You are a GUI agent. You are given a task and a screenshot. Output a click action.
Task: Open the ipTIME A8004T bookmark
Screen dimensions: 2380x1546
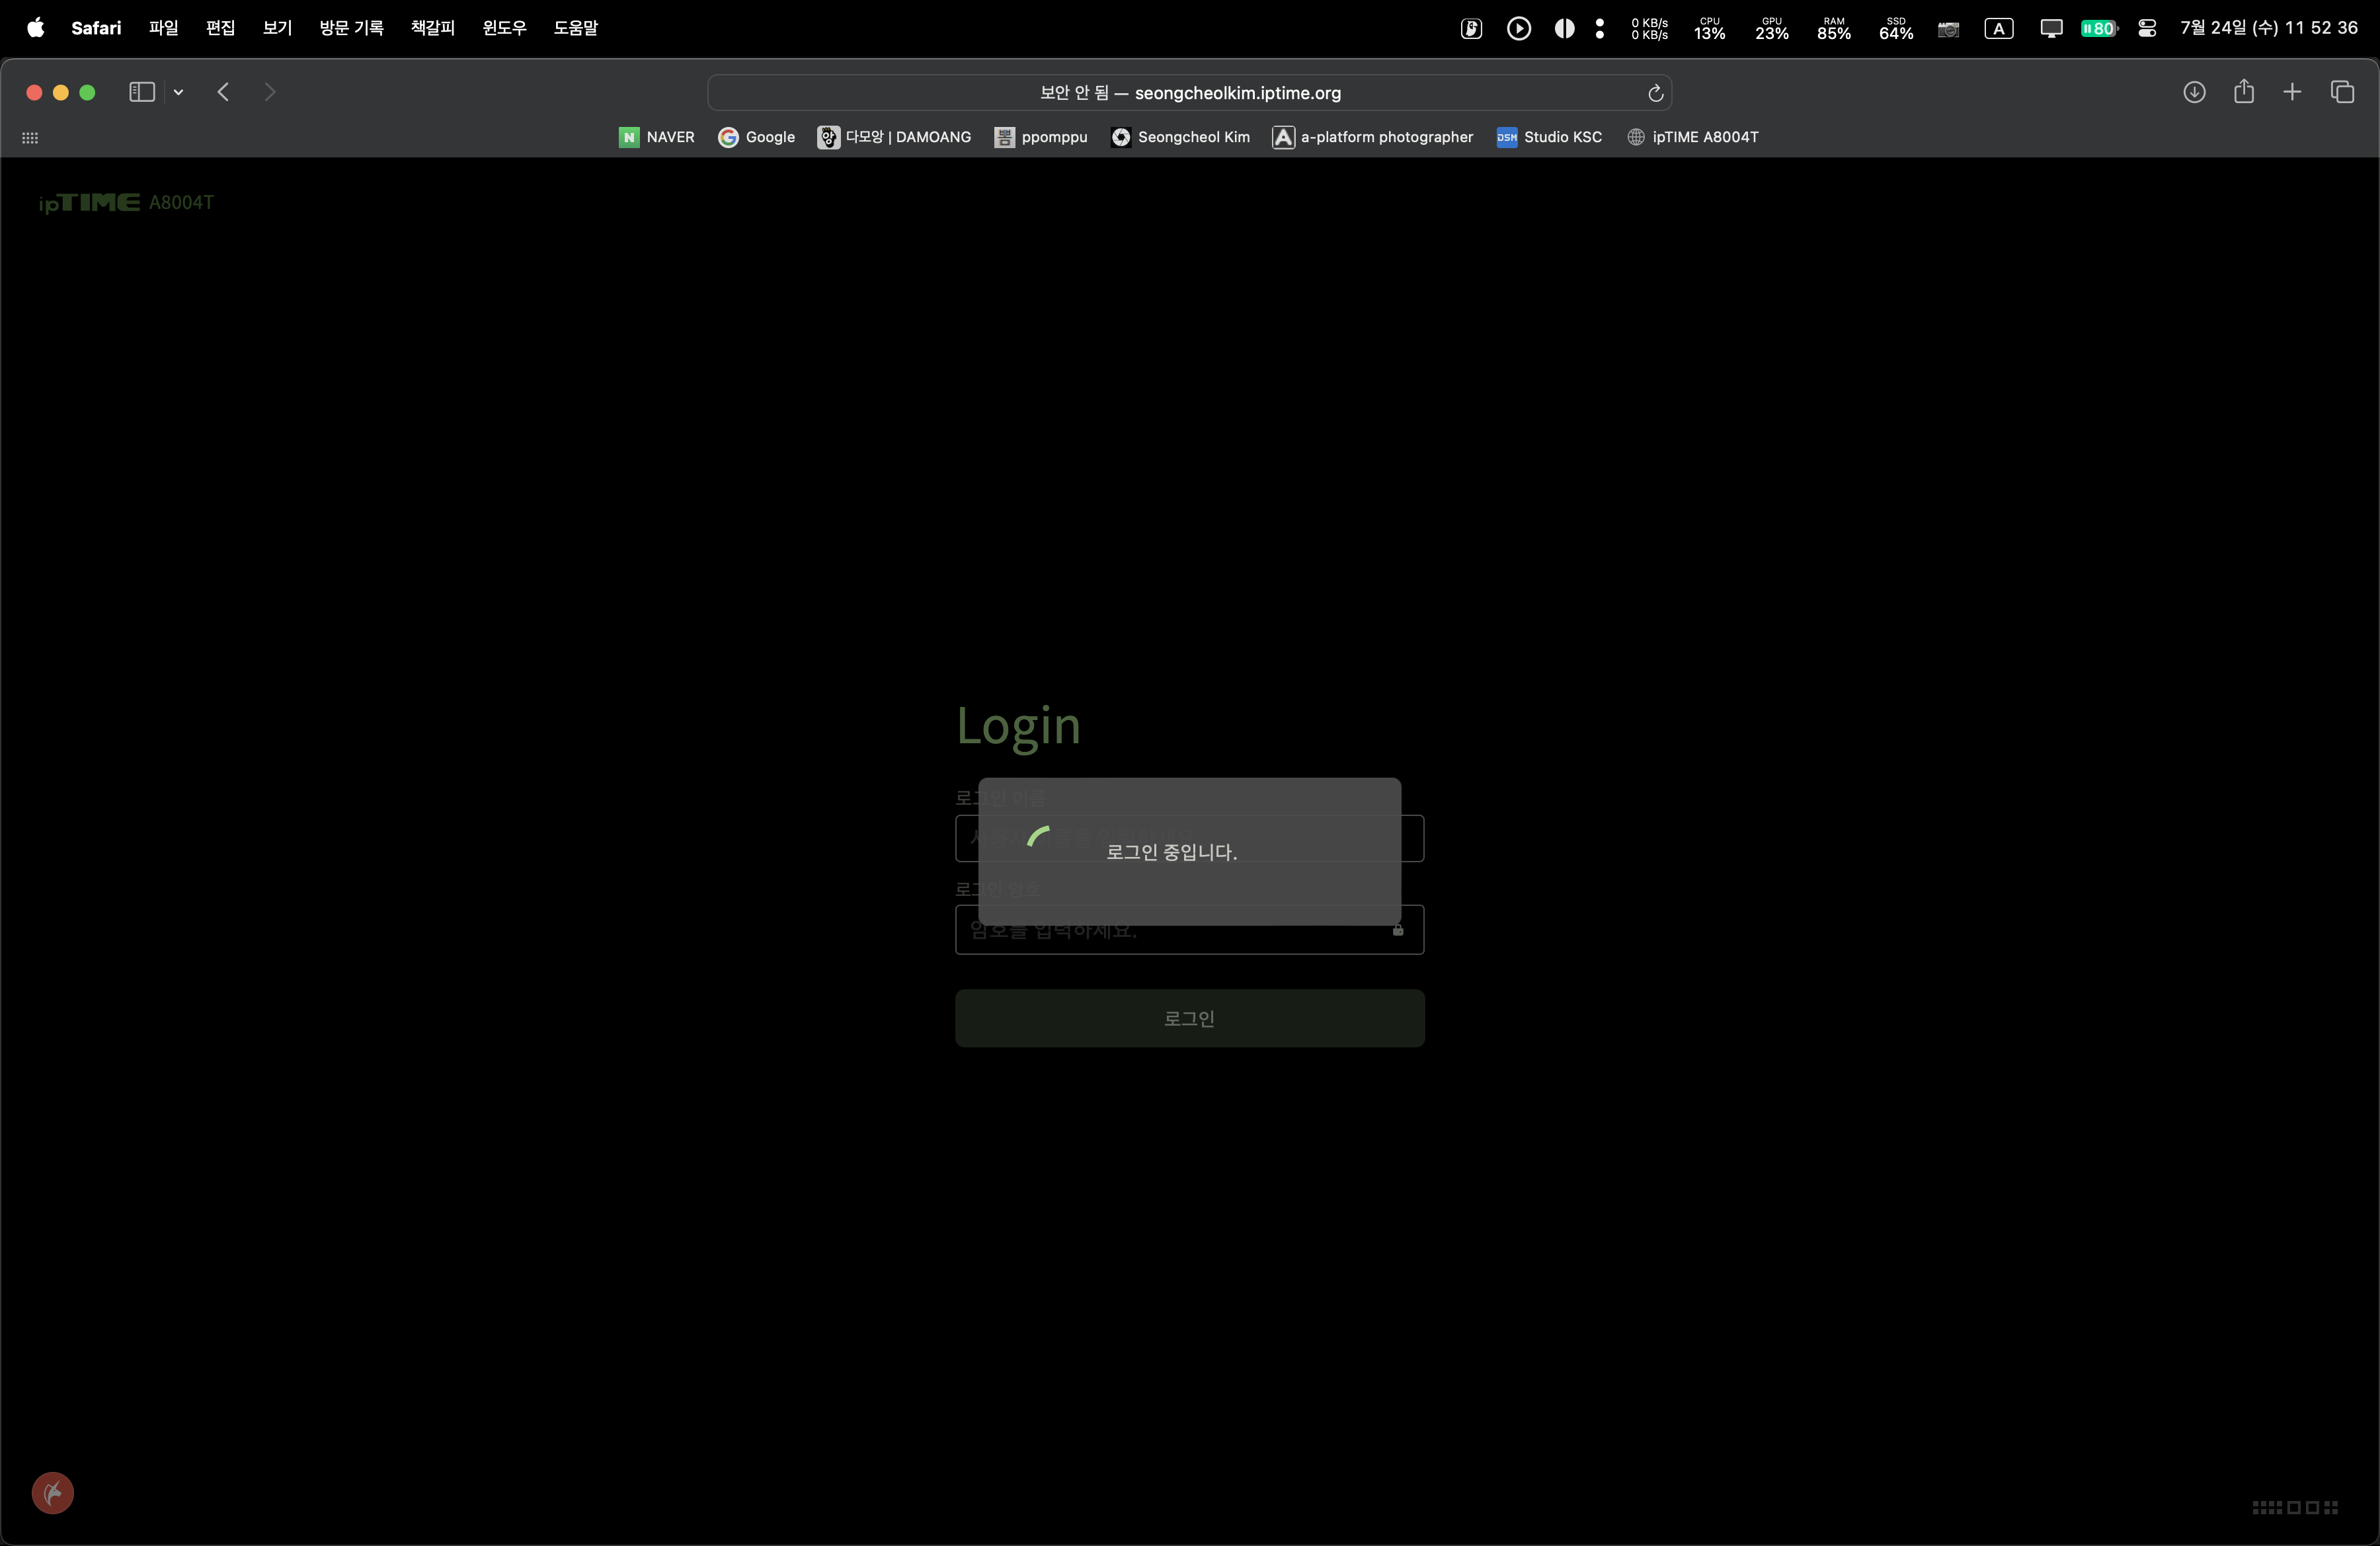click(1692, 137)
